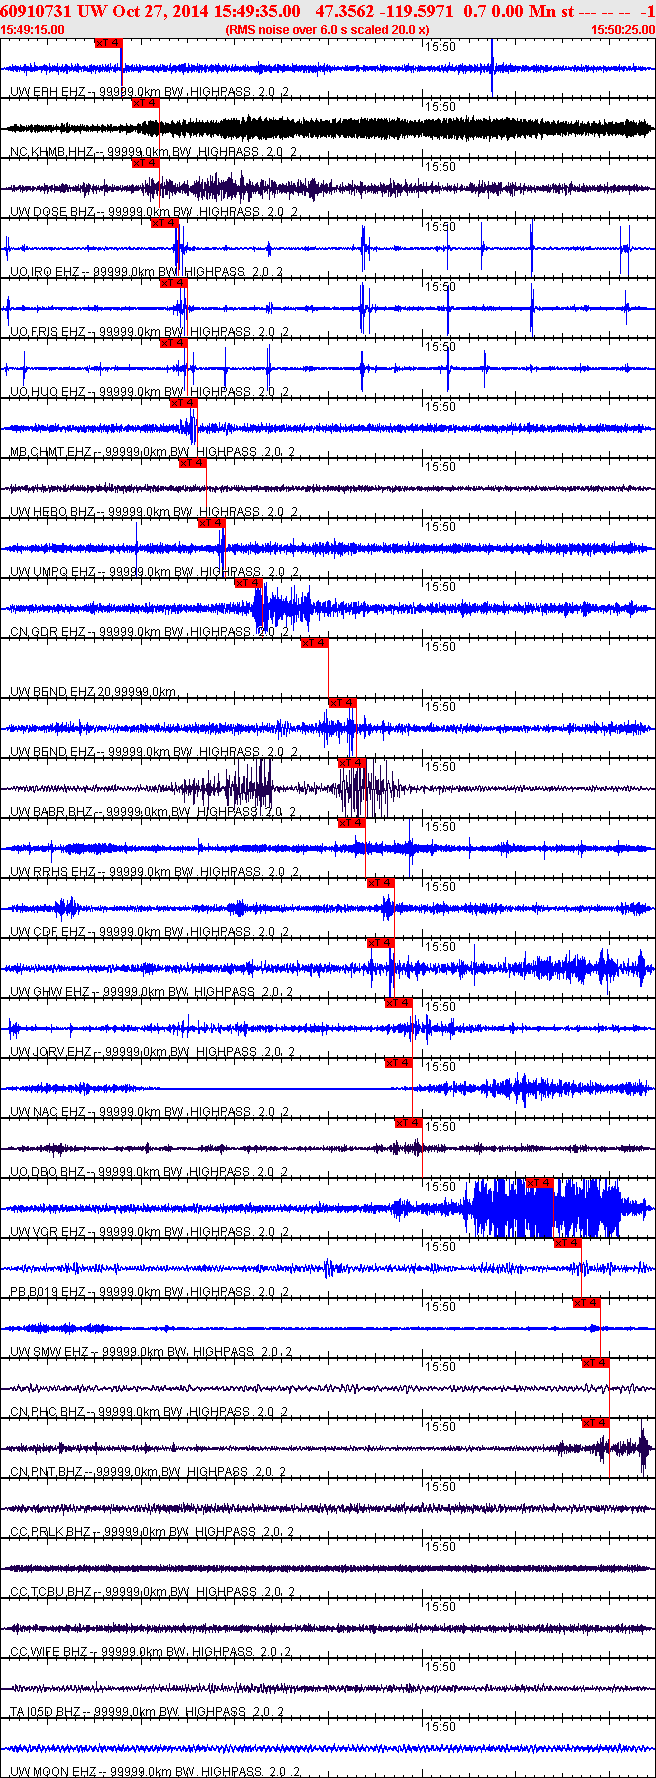
Task: Select the UW RRHS EHZ station label
Action: (154, 872)
